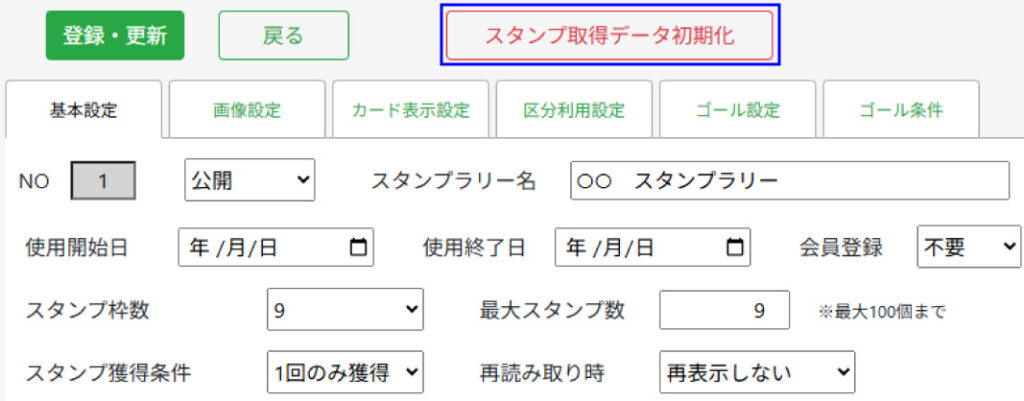This screenshot has width=1024, height=401.
Task: Click the 戻る button
Action: coord(283,35)
